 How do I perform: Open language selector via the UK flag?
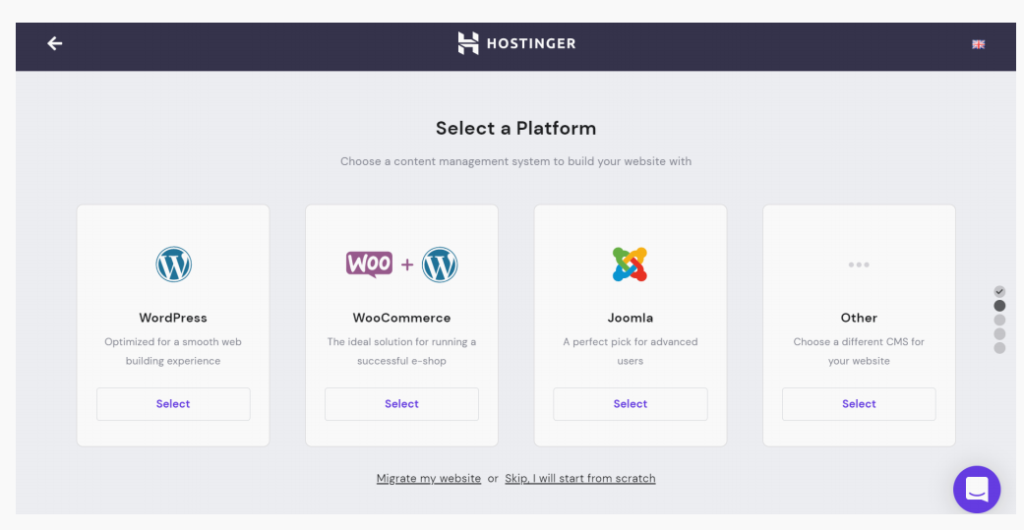pos(978,44)
